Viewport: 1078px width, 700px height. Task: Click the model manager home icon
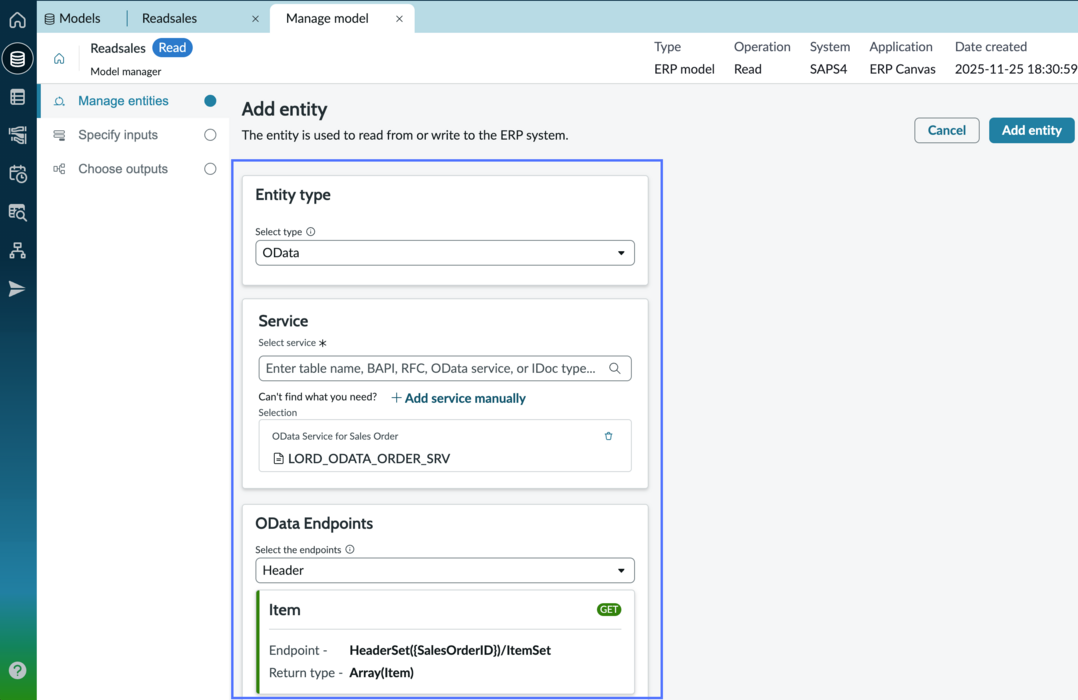(x=59, y=58)
